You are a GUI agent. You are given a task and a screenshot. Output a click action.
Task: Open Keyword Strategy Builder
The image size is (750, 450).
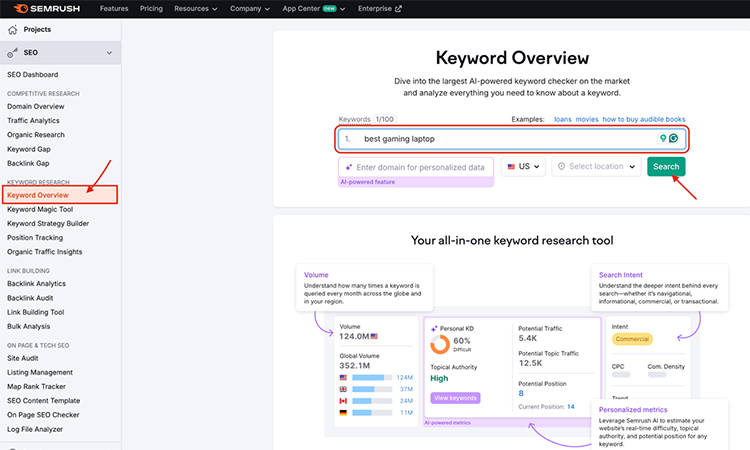click(x=48, y=223)
